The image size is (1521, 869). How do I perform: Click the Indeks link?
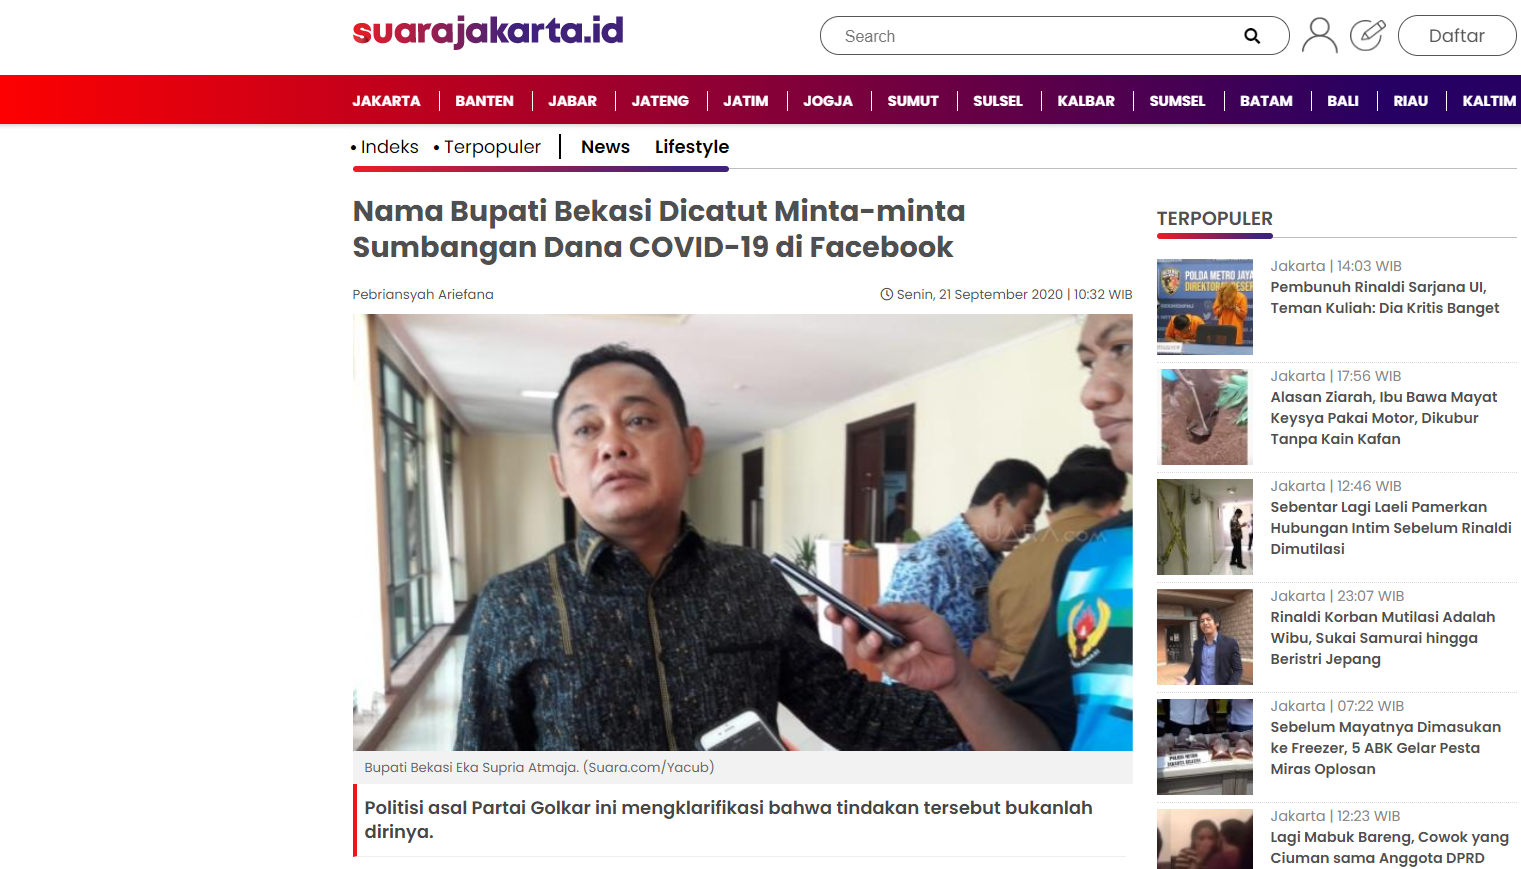pos(389,147)
